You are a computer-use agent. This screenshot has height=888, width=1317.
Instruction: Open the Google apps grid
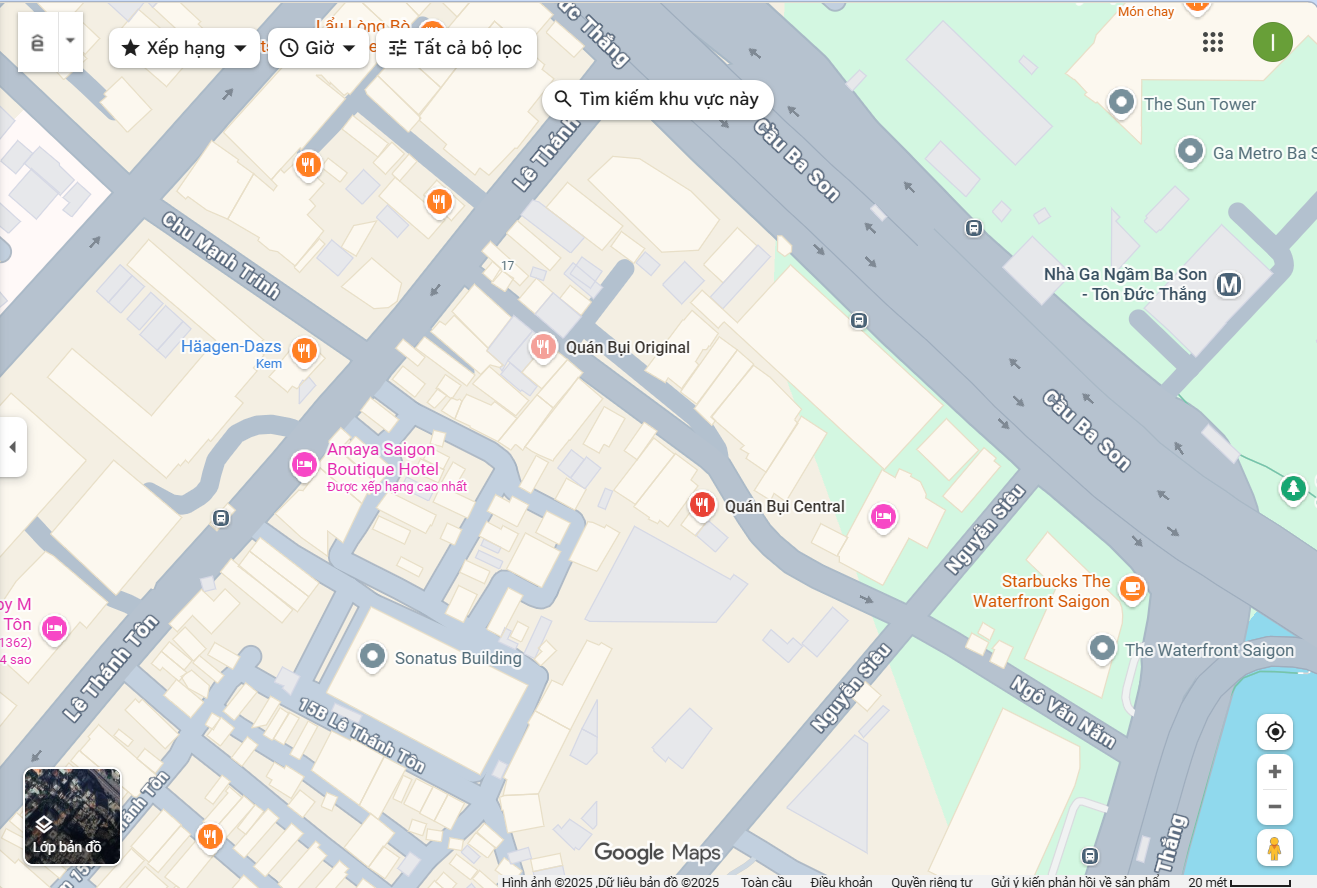tap(1213, 42)
